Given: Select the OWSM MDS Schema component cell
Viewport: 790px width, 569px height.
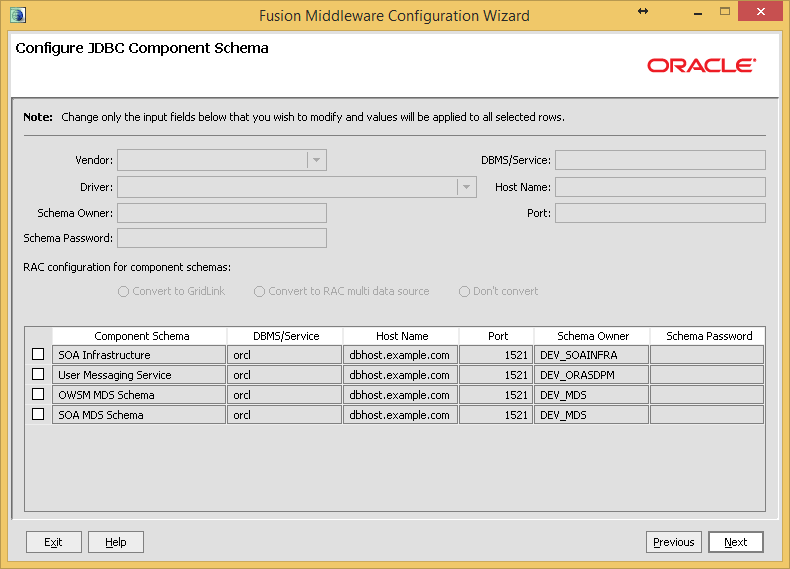Looking at the screenshot, I should click(x=139, y=395).
